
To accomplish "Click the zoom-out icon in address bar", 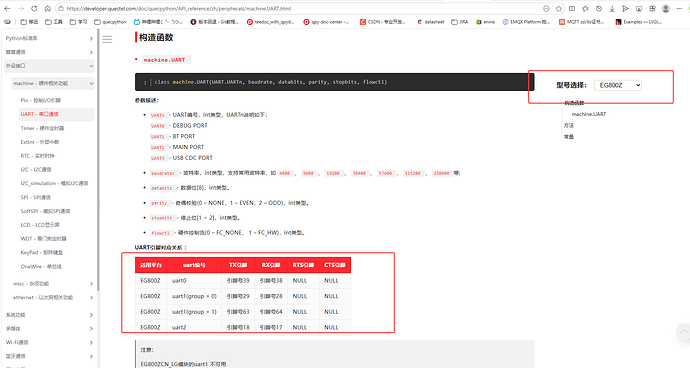I will pos(546,8).
